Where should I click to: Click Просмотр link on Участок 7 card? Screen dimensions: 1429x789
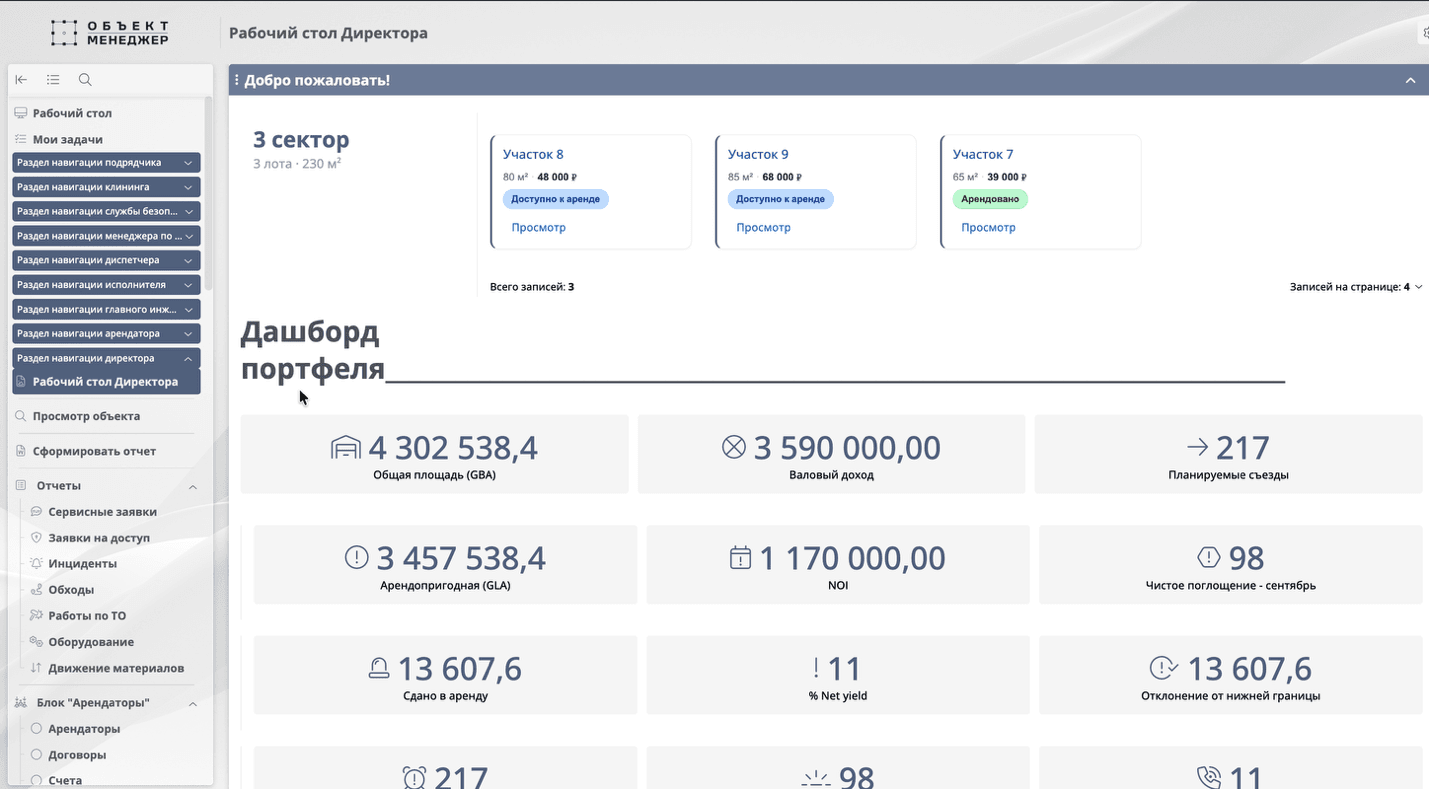pos(988,227)
